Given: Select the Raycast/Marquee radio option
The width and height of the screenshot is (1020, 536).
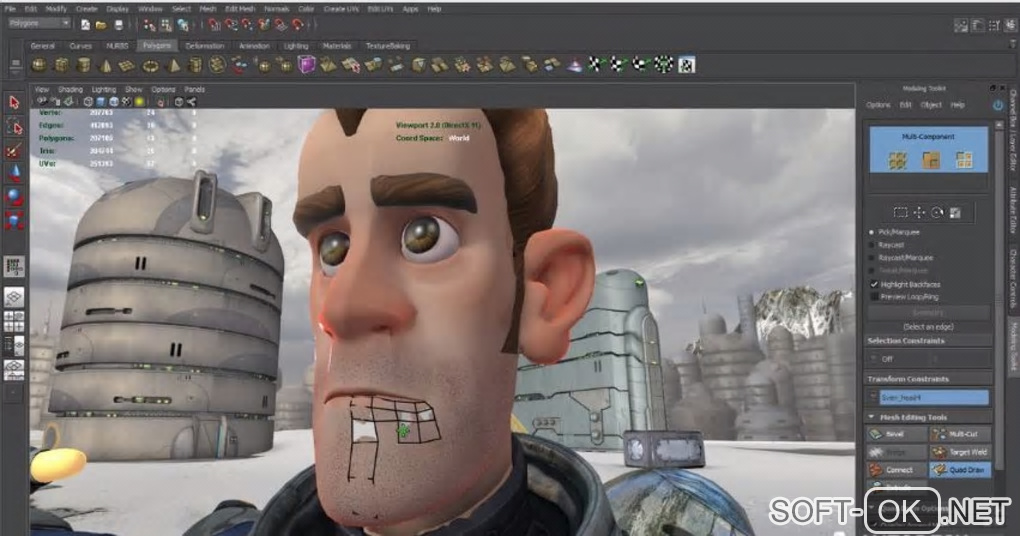Looking at the screenshot, I should coord(872,258).
